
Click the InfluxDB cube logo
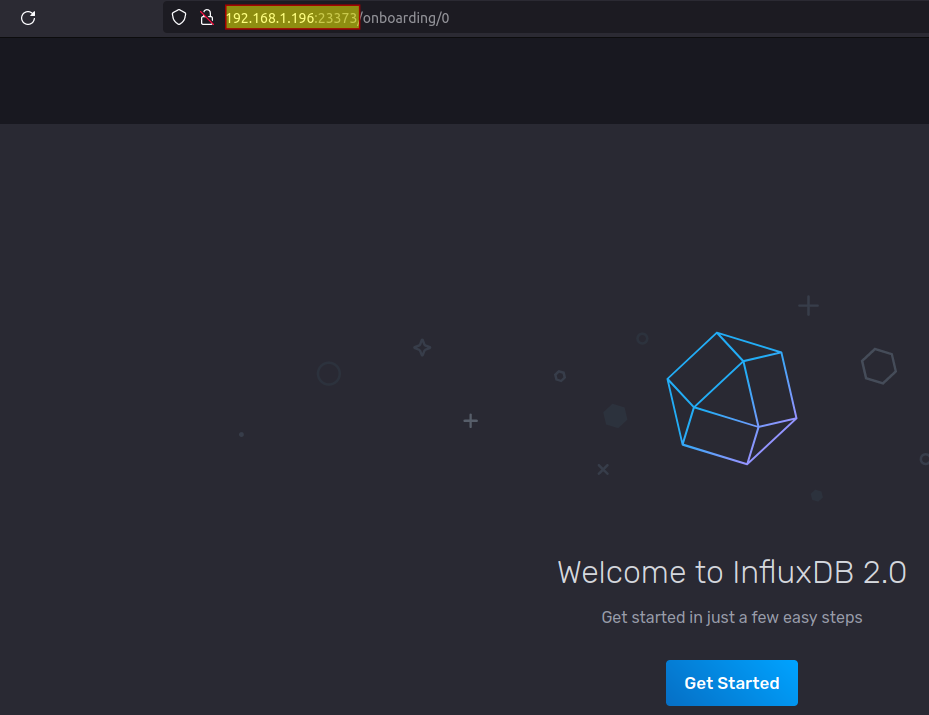click(x=732, y=399)
